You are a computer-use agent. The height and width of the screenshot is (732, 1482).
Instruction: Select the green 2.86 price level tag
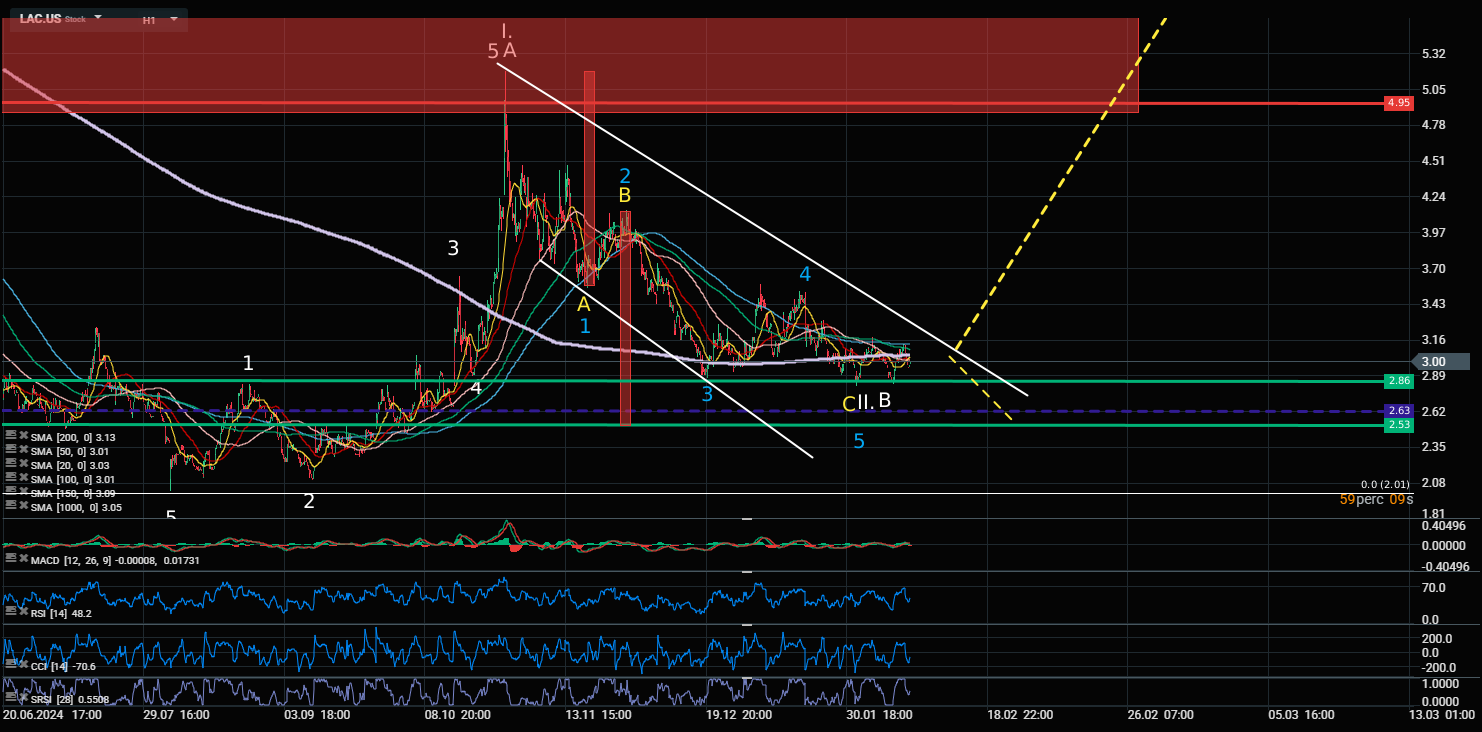pyautogui.click(x=1398, y=381)
